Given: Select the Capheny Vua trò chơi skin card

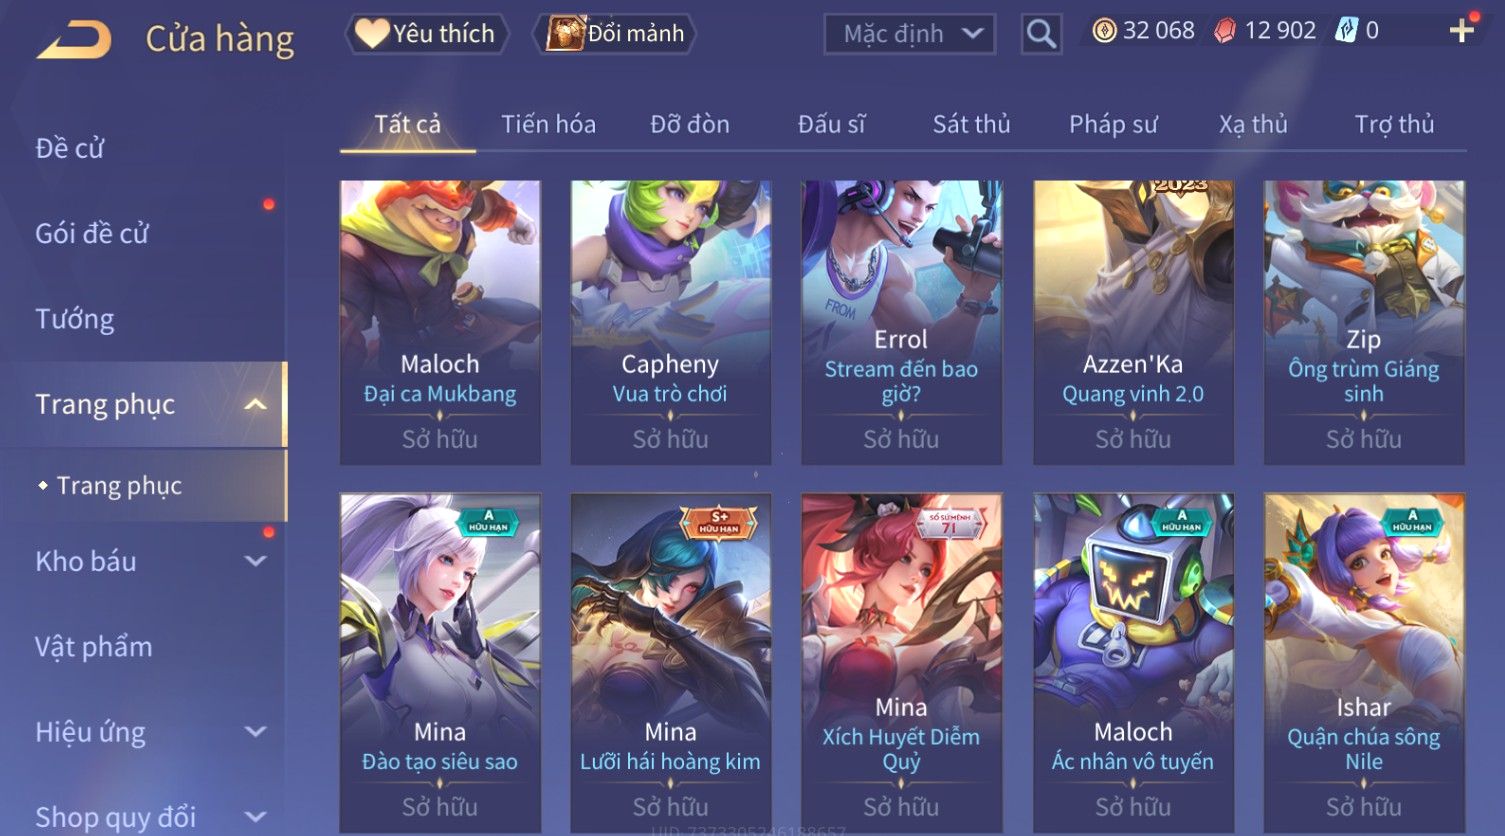Looking at the screenshot, I should pos(670,322).
